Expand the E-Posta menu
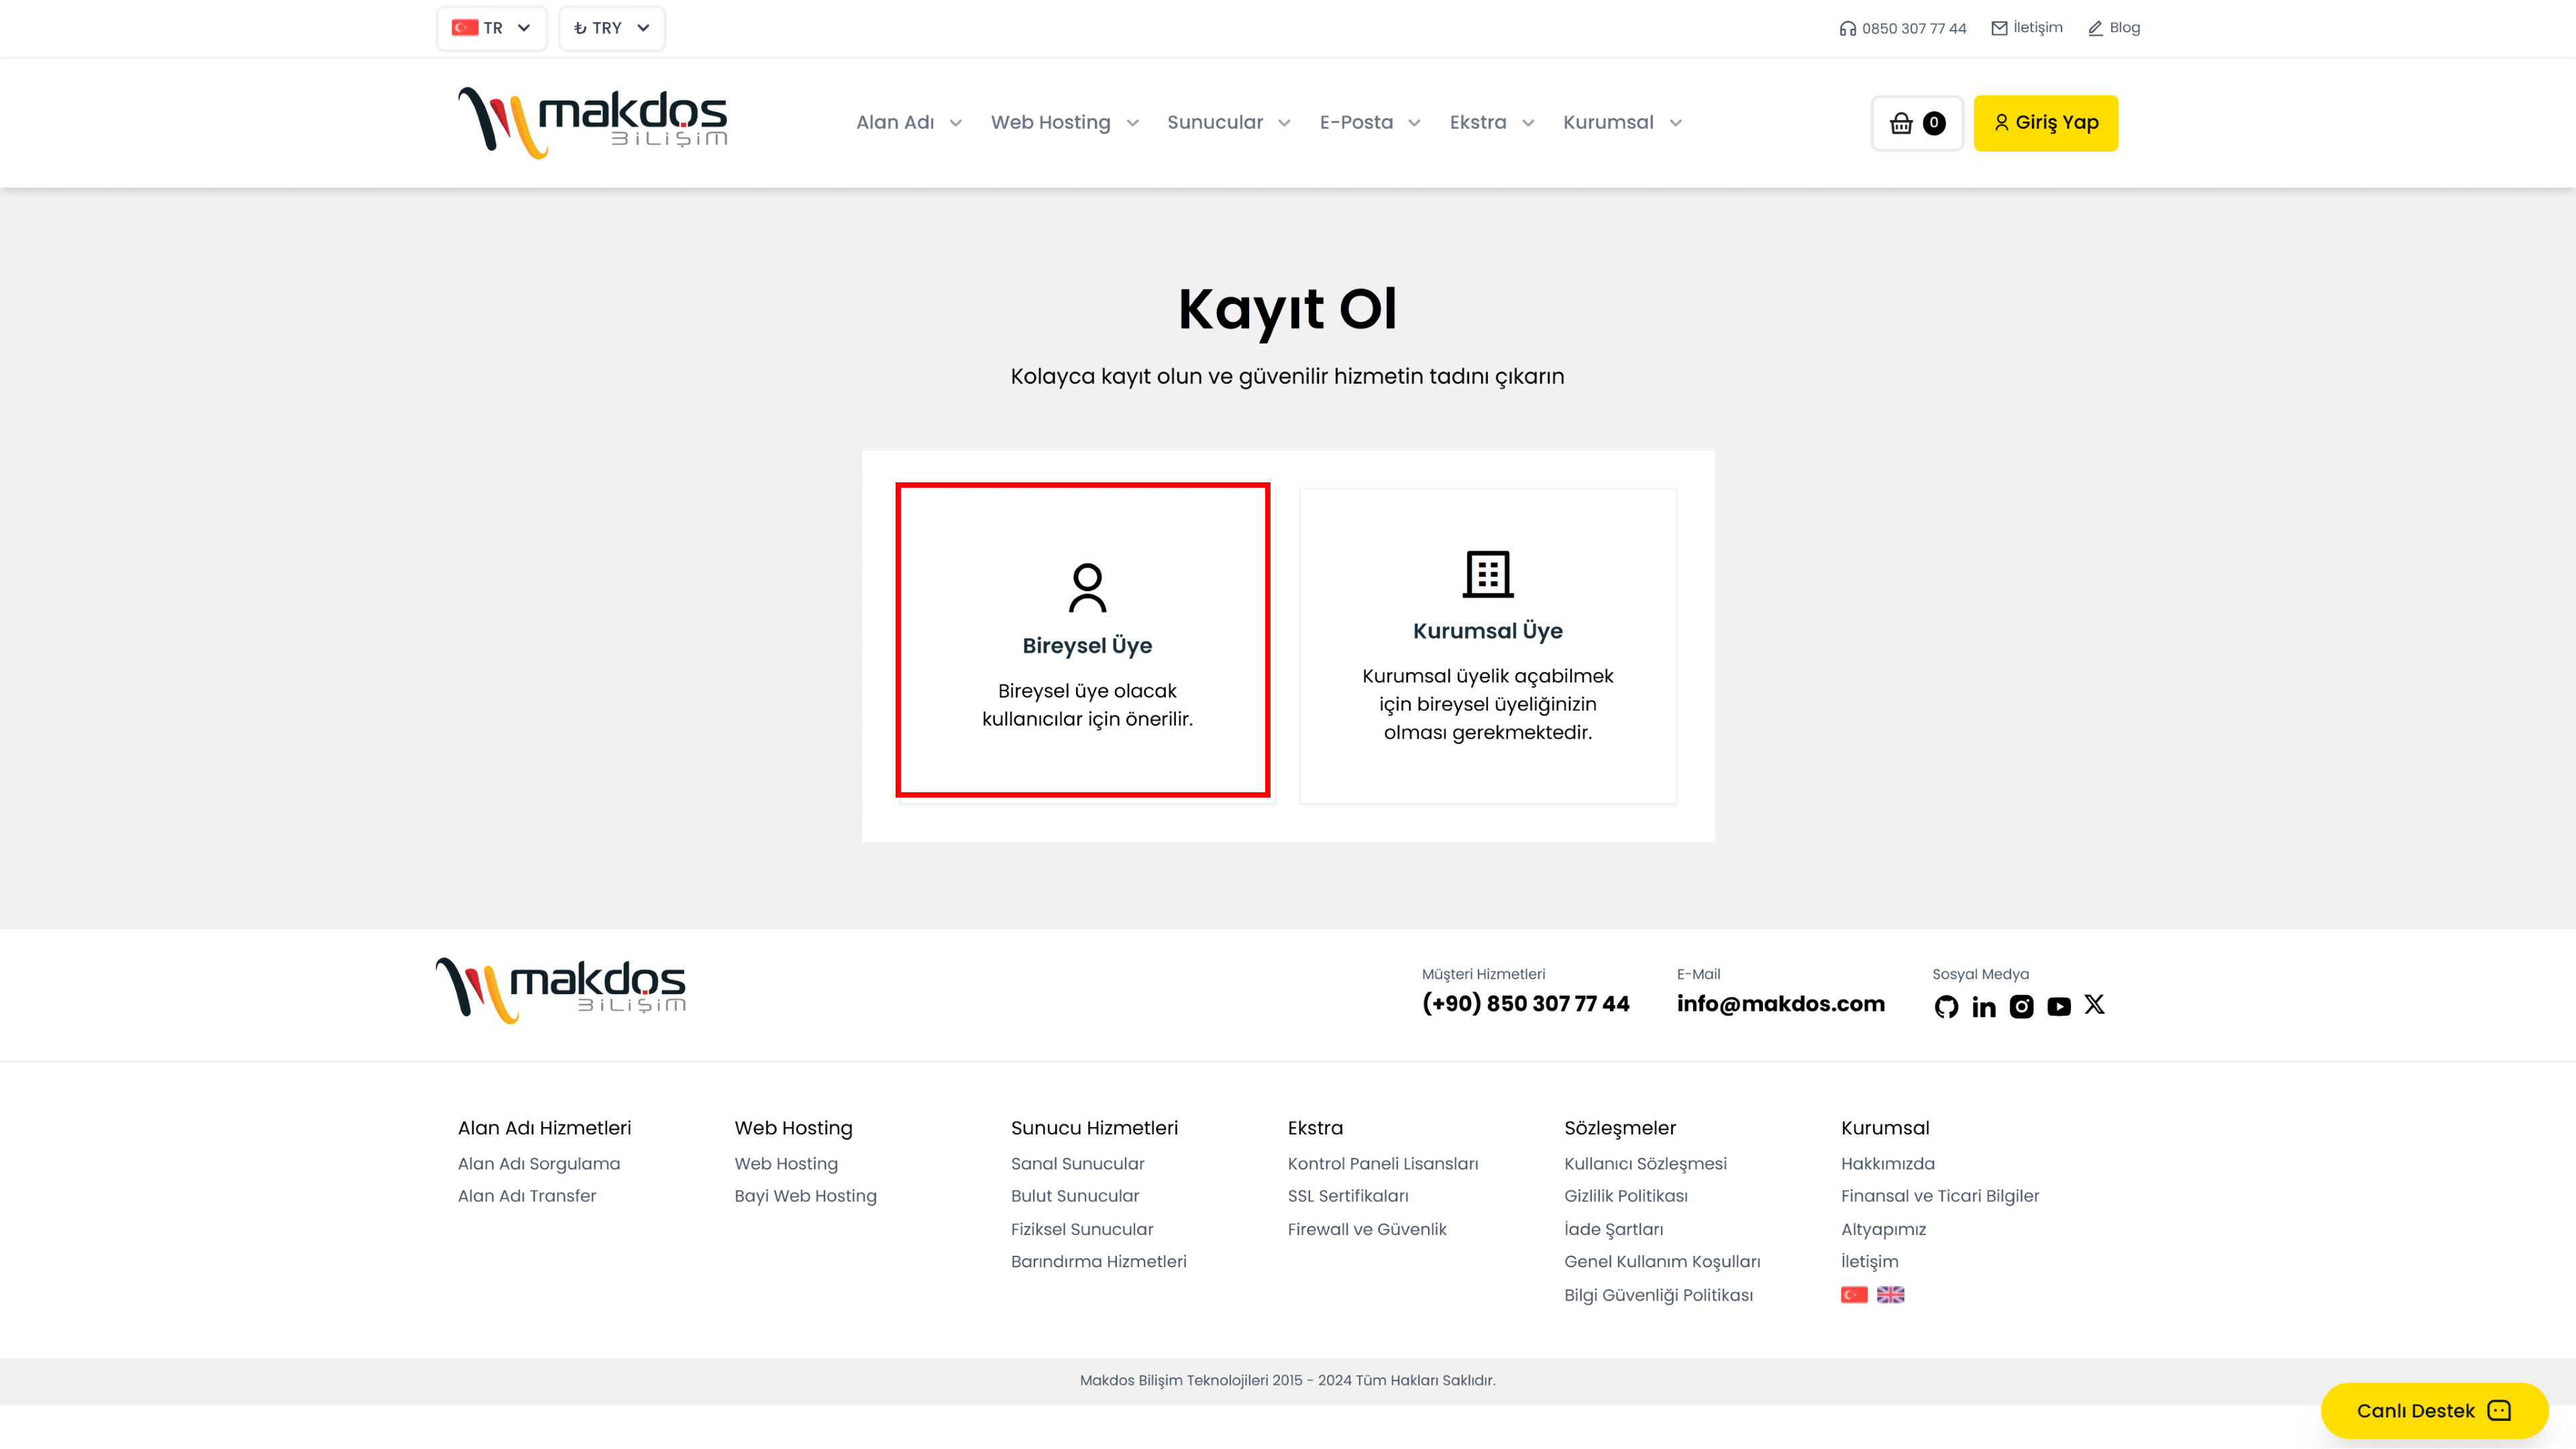 pos(1370,122)
